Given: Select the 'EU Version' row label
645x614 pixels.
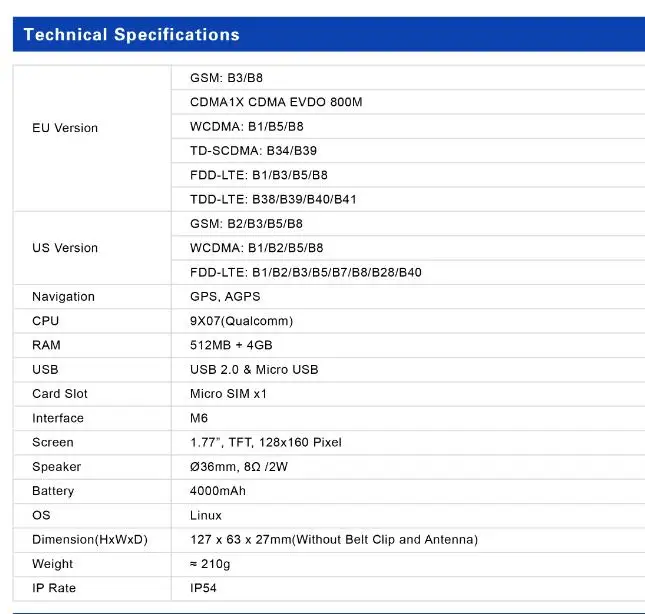Looking at the screenshot, I should tap(65, 128).
